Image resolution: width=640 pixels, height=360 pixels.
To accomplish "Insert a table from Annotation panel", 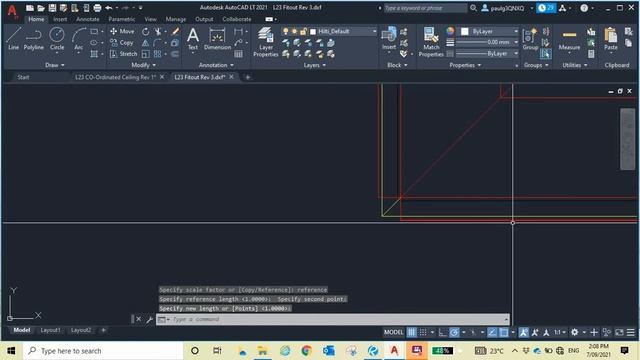I will point(238,54).
